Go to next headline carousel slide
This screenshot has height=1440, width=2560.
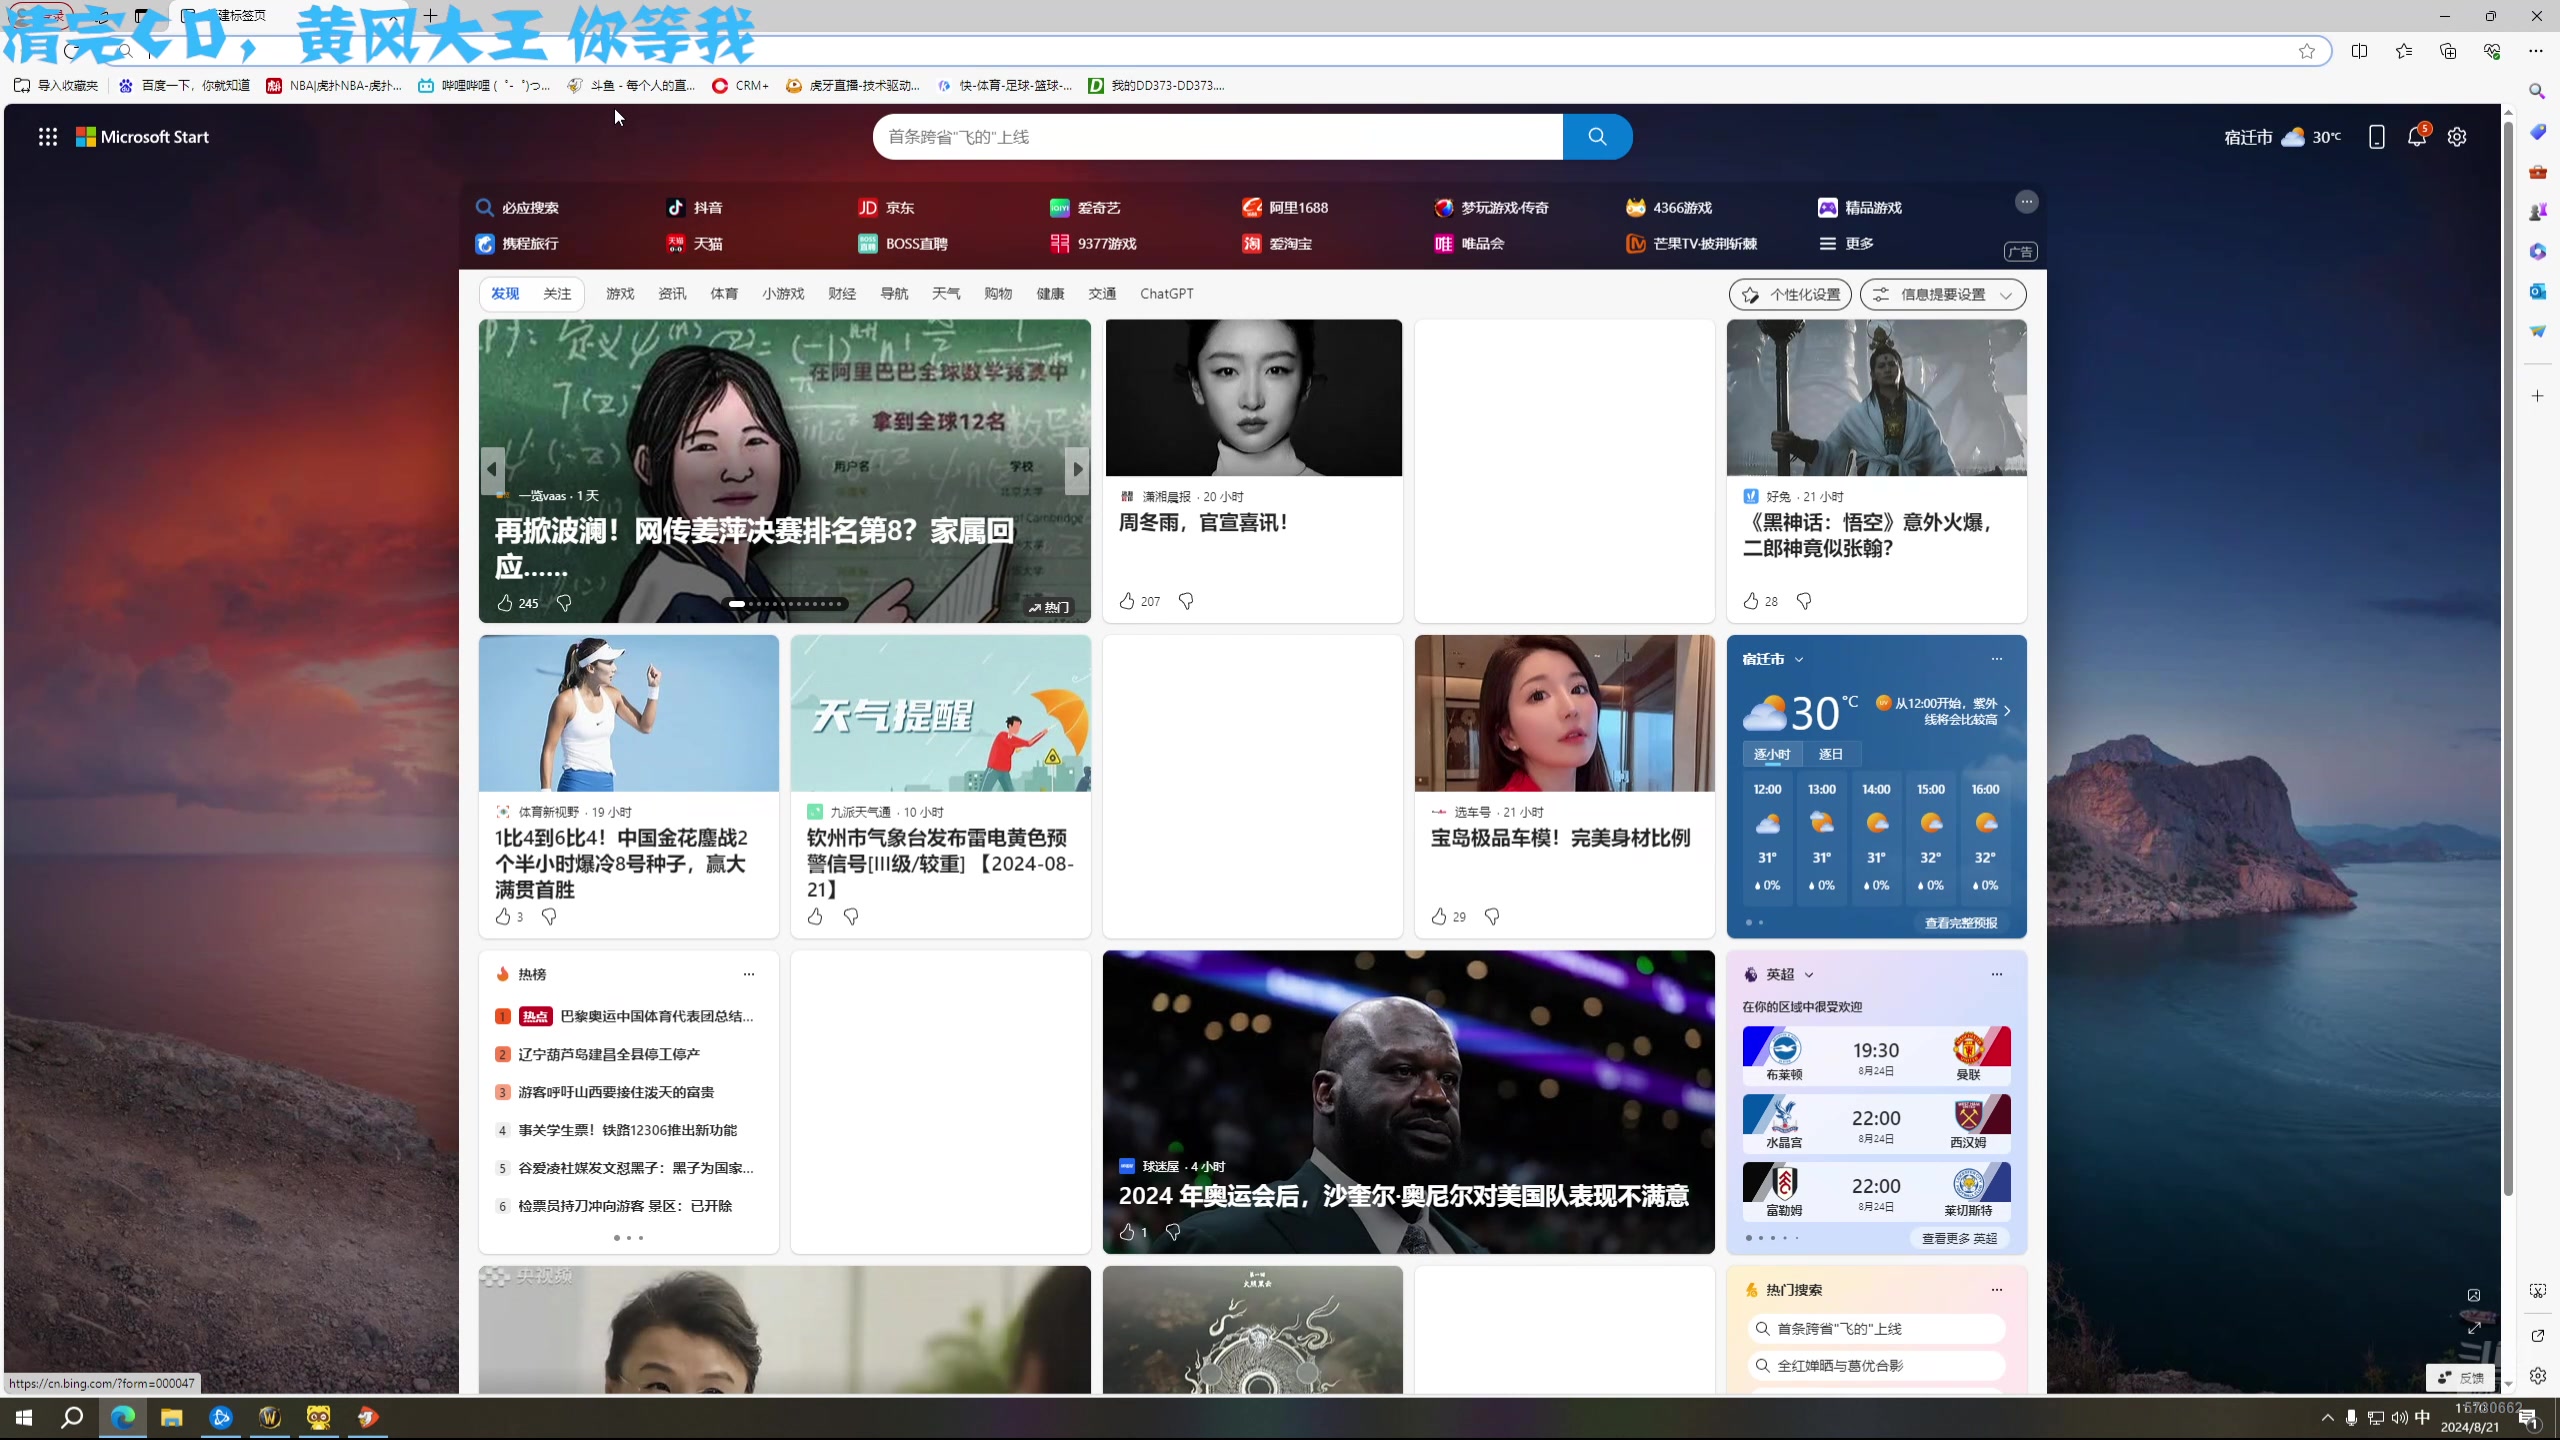coord(1077,469)
